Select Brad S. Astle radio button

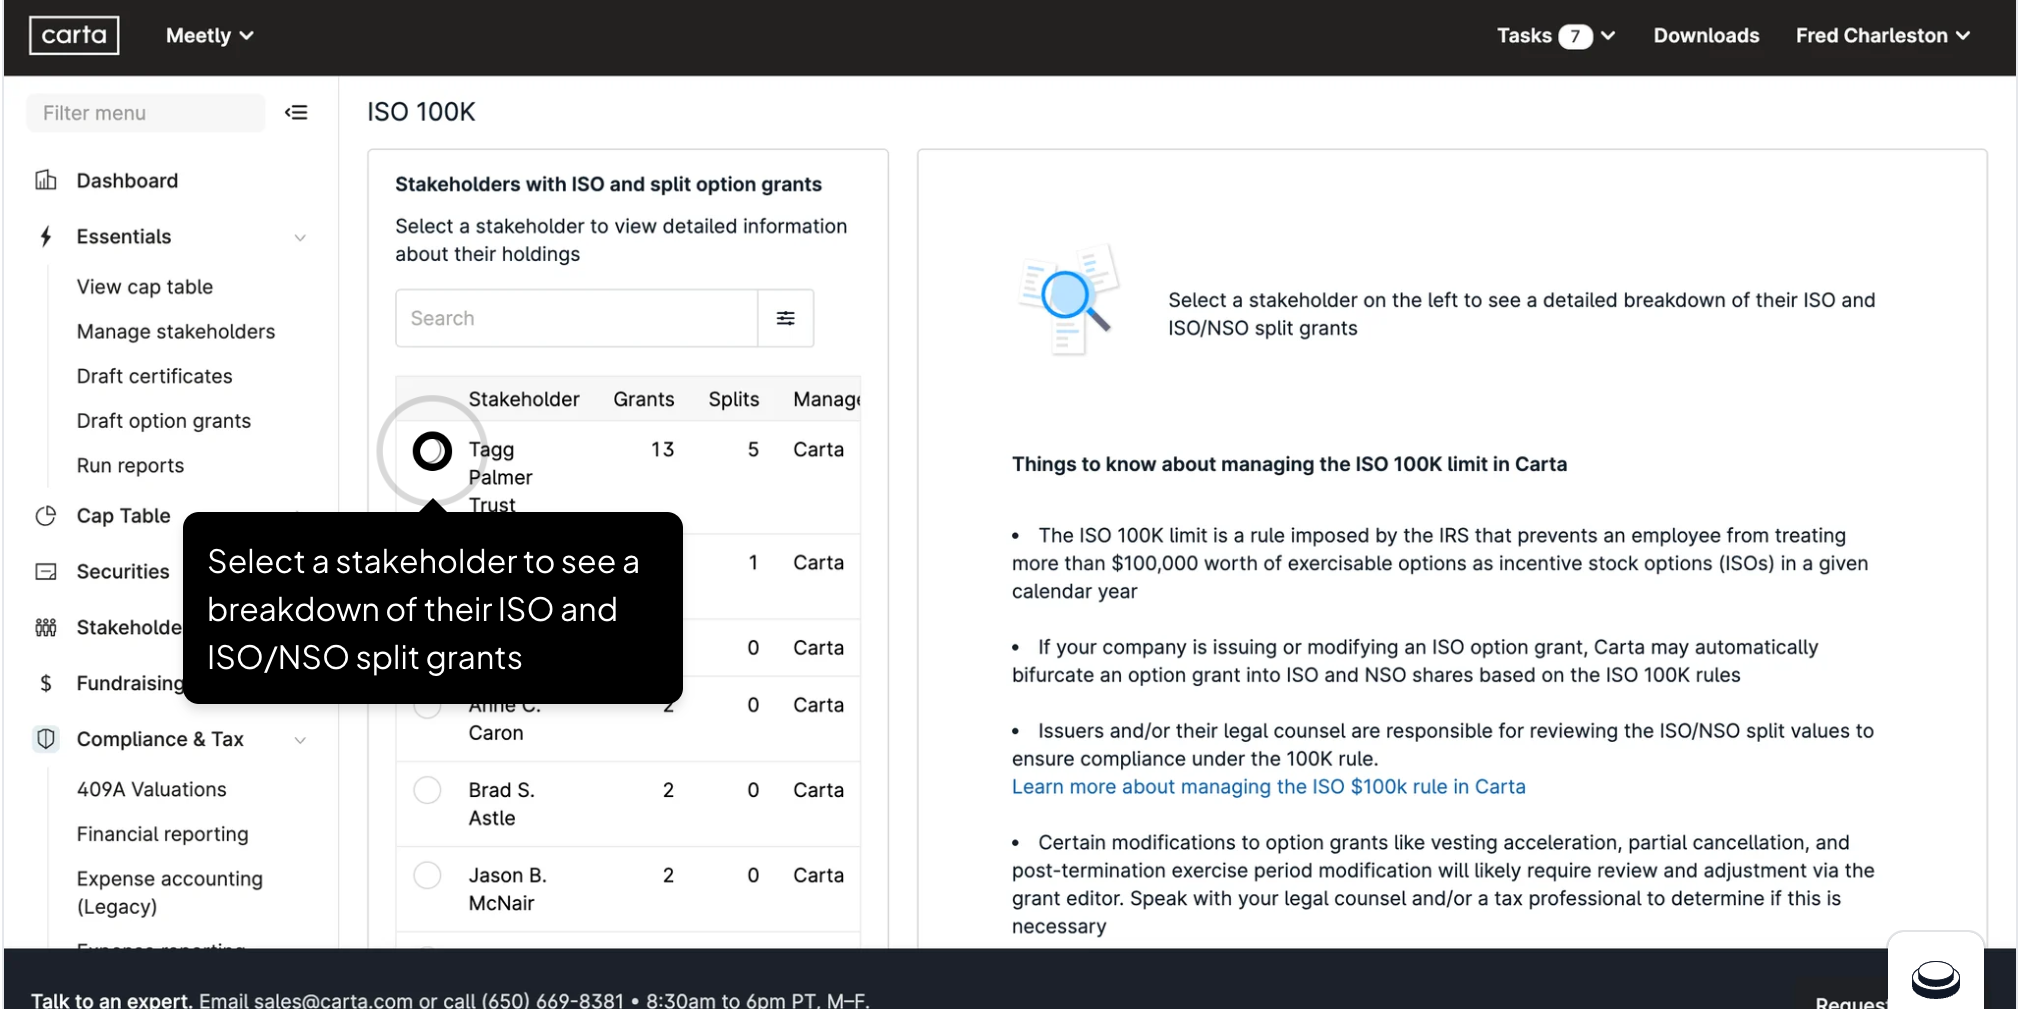point(427,790)
